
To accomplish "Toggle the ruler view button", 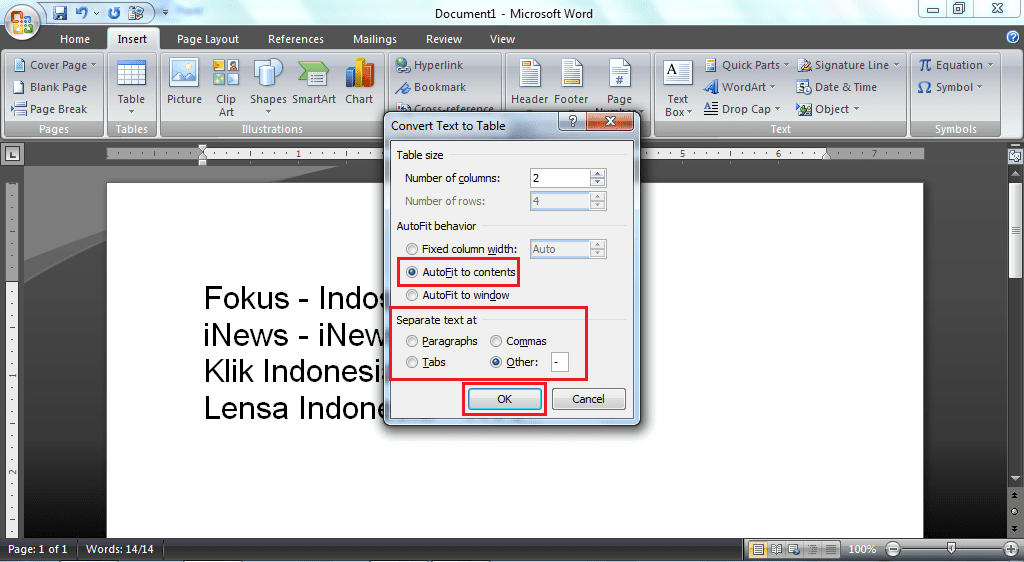I will [x=1015, y=156].
